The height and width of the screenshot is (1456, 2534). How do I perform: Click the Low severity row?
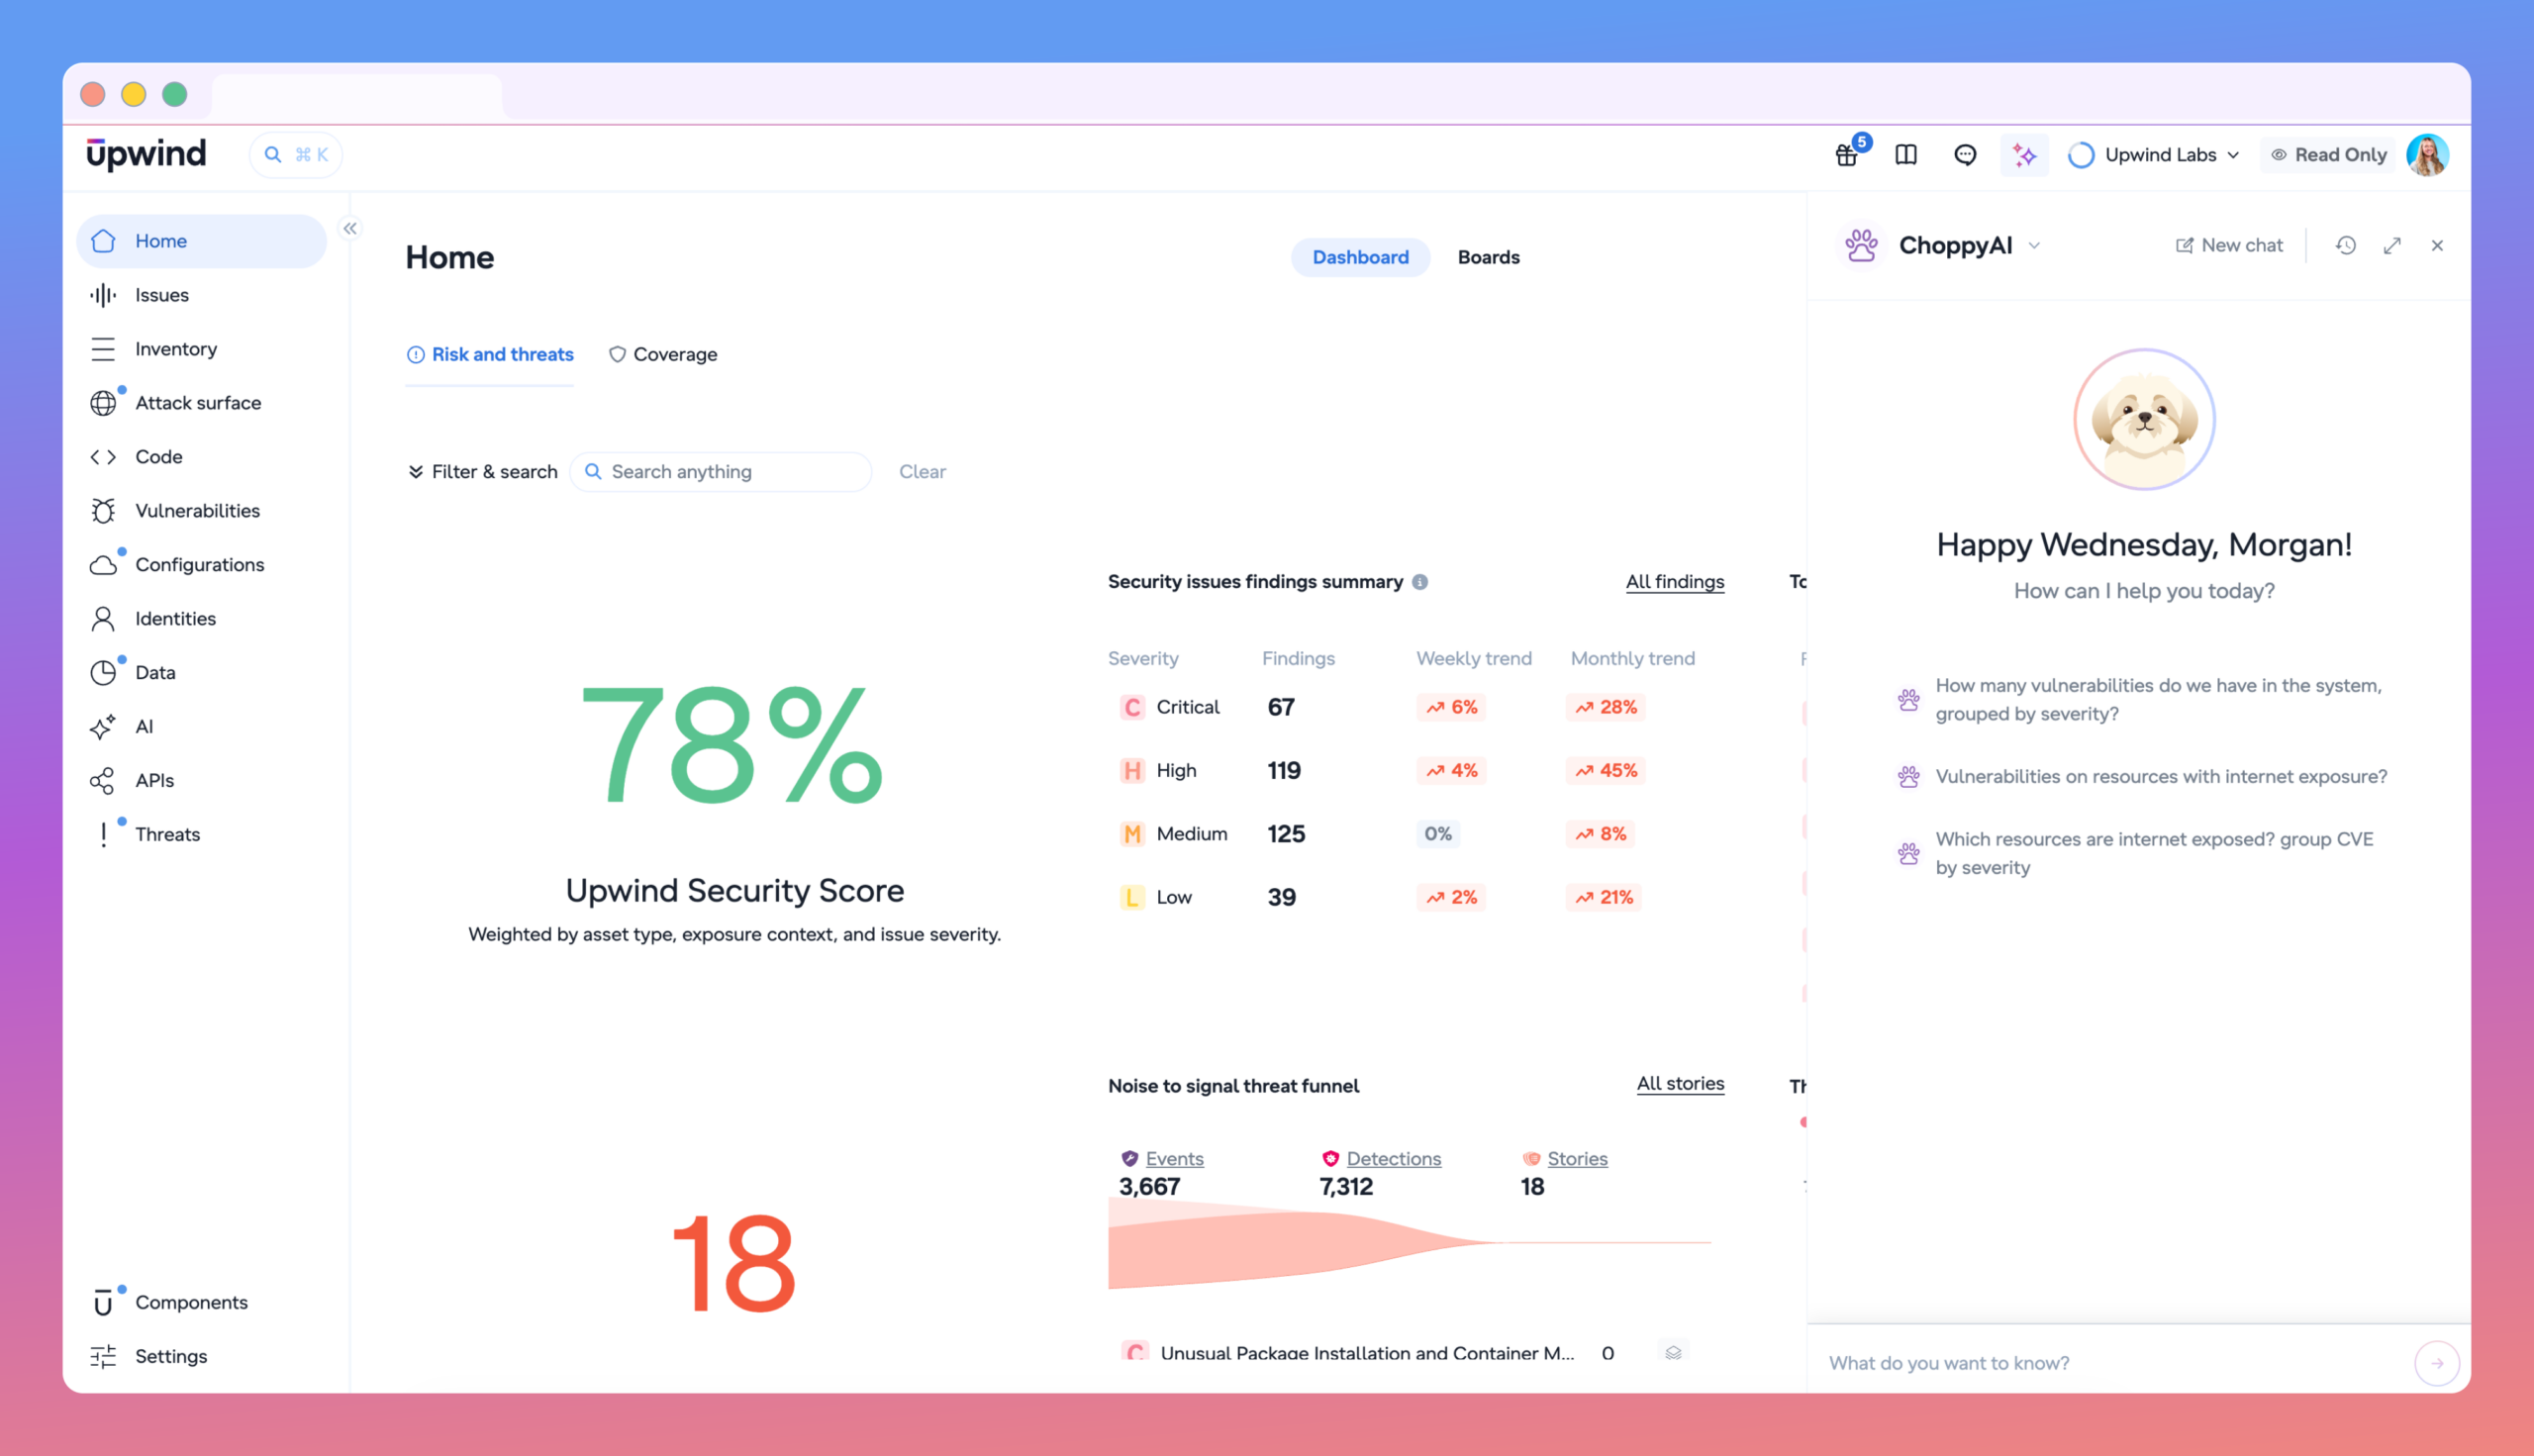[x=1416, y=898]
